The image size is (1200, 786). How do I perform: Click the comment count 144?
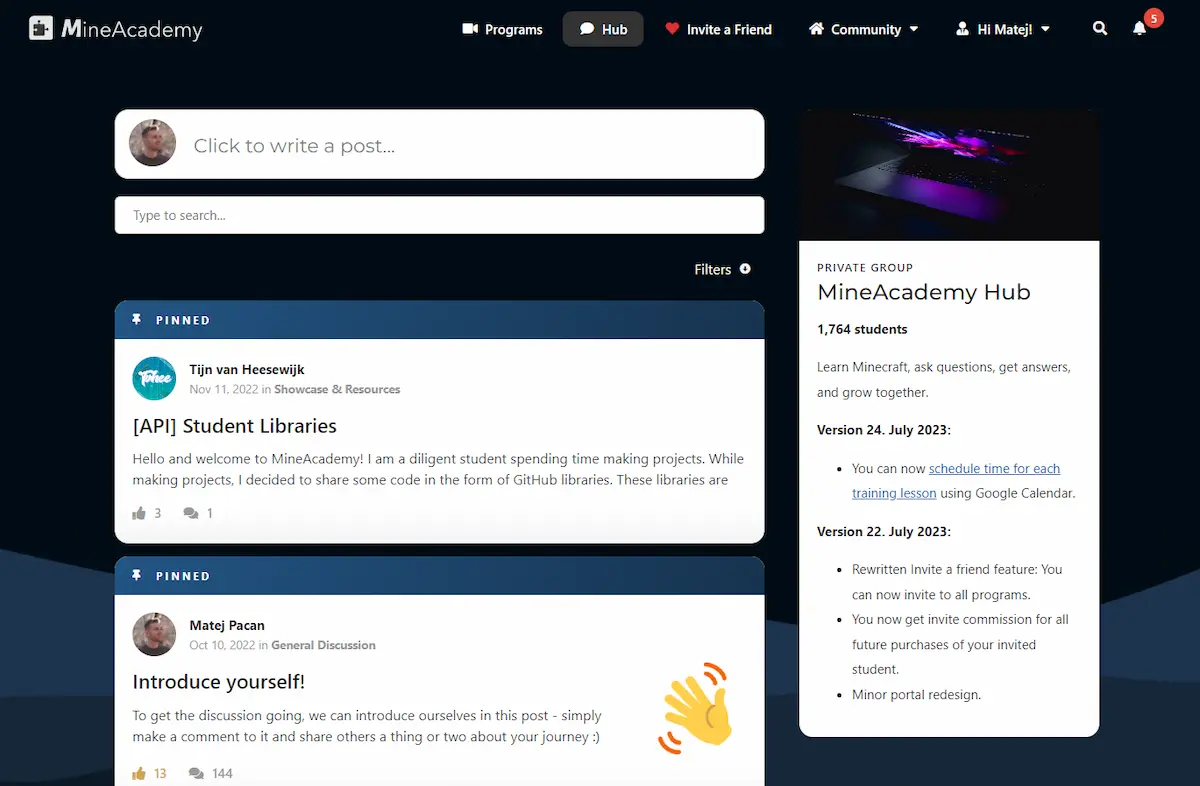tap(223, 773)
